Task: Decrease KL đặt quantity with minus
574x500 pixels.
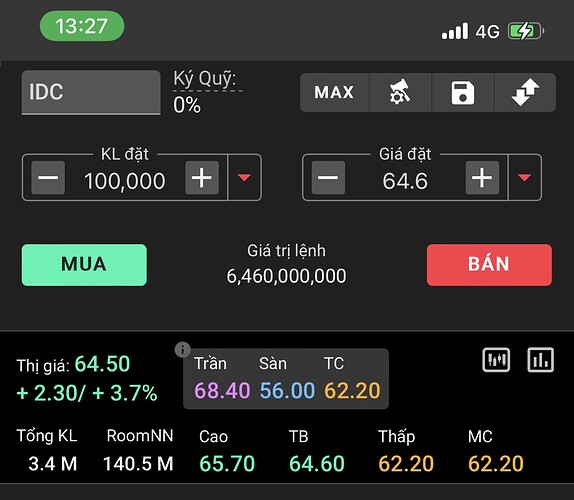Action: [x=48, y=178]
